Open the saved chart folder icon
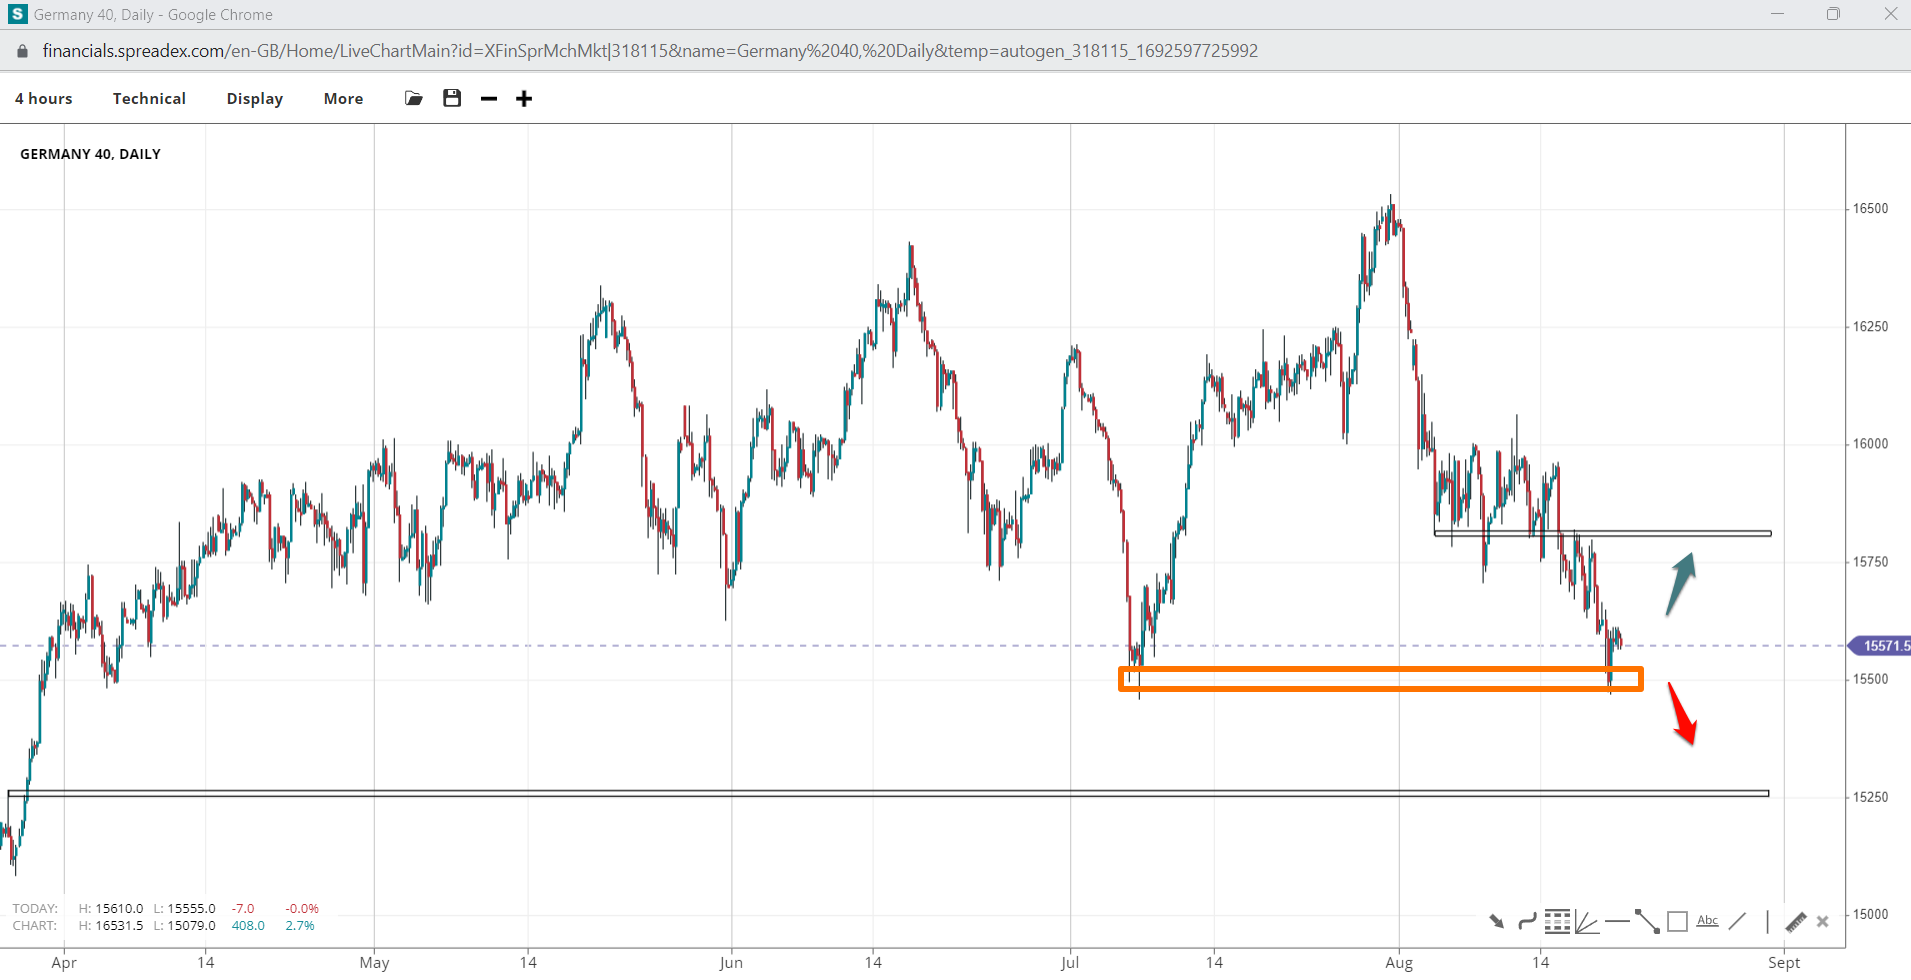 [413, 98]
